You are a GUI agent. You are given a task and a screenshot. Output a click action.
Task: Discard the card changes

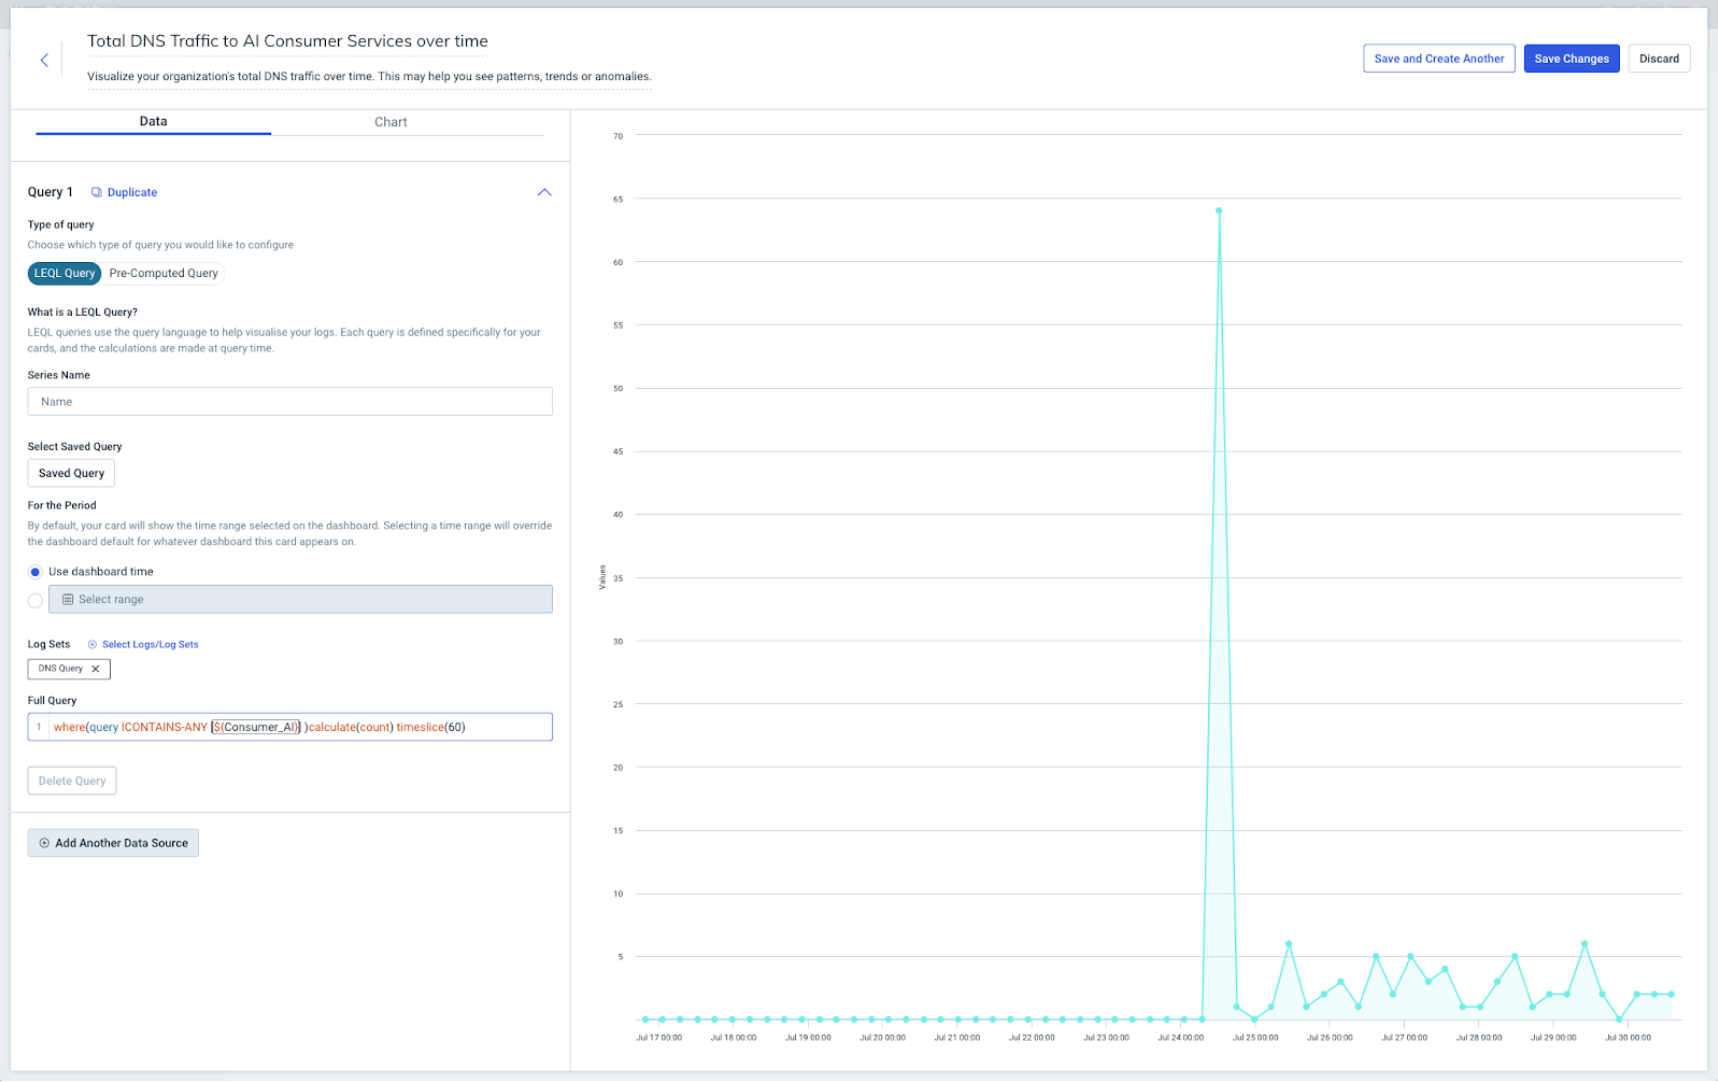(x=1658, y=59)
